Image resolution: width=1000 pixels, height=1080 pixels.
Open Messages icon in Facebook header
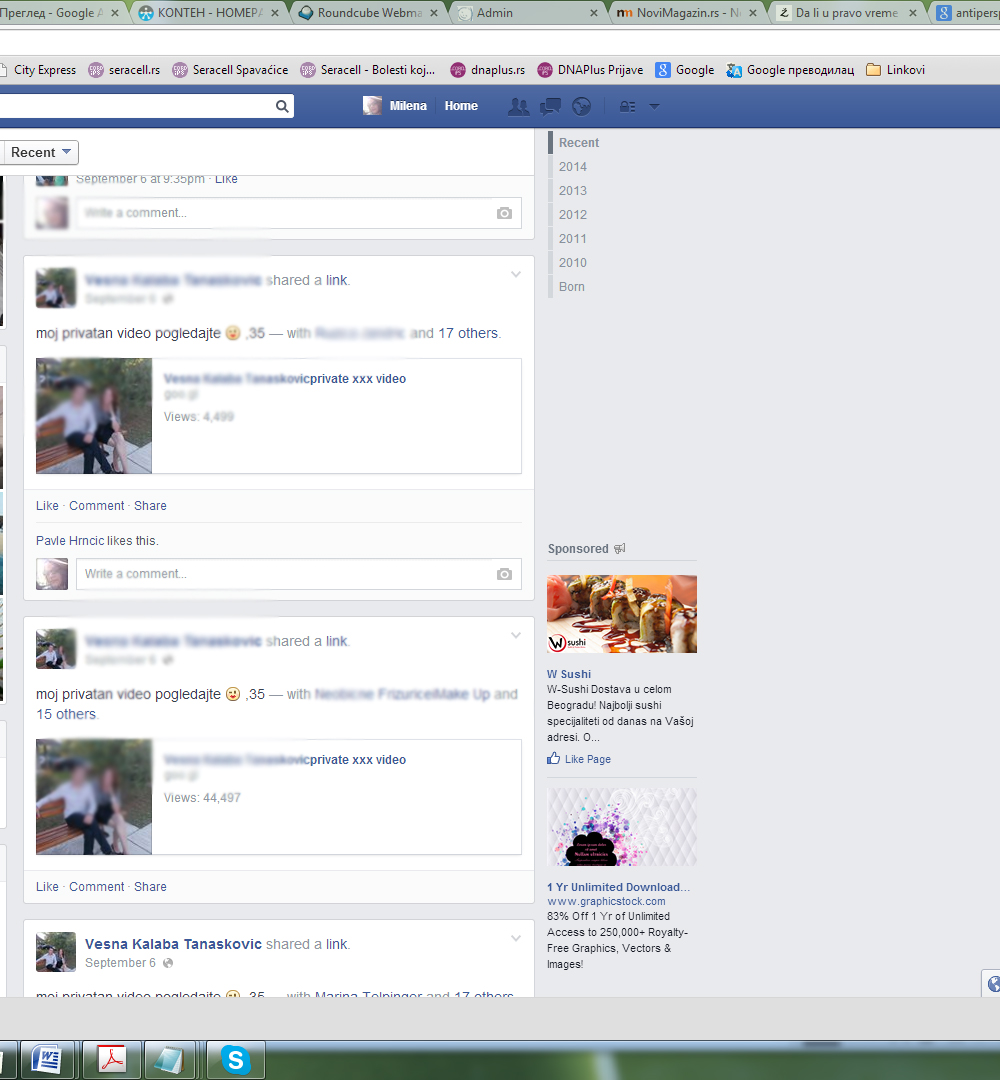pyautogui.click(x=550, y=106)
